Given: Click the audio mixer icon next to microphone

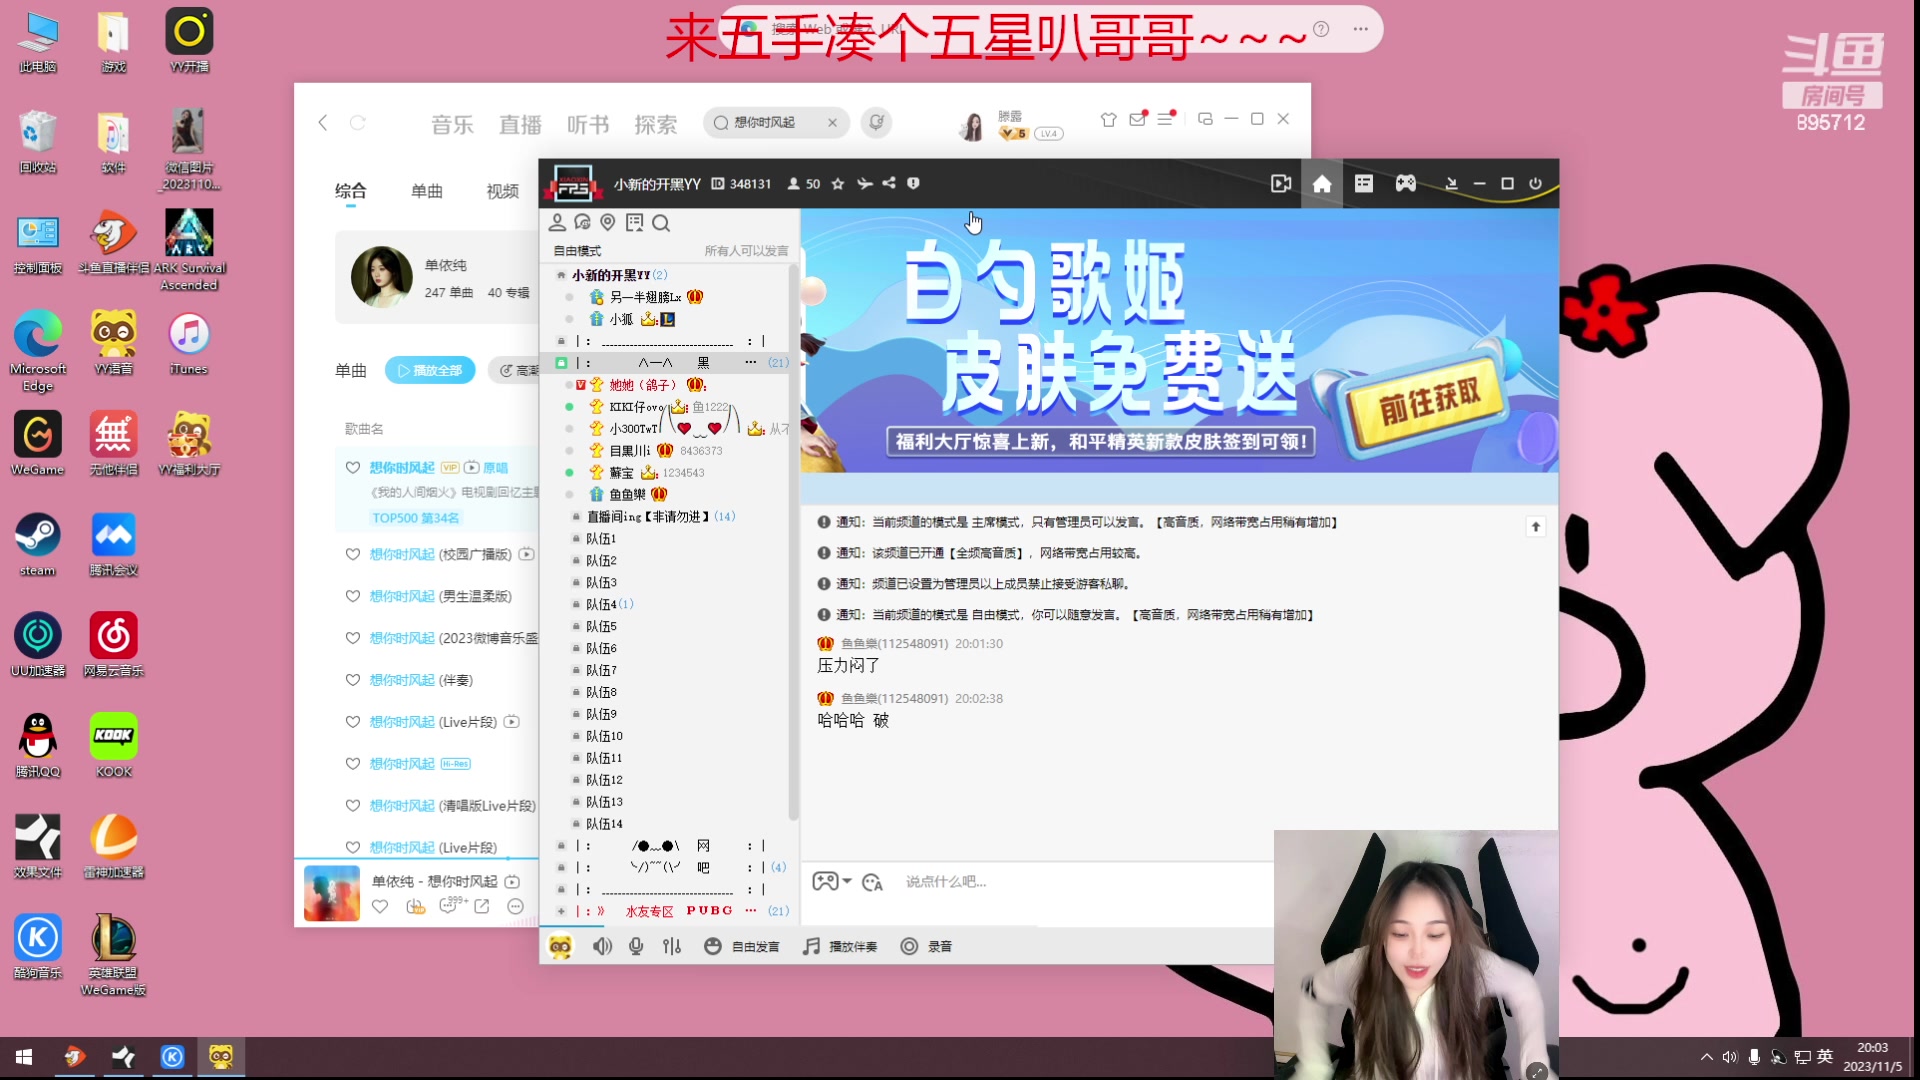Looking at the screenshot, I should pos(671,946).
